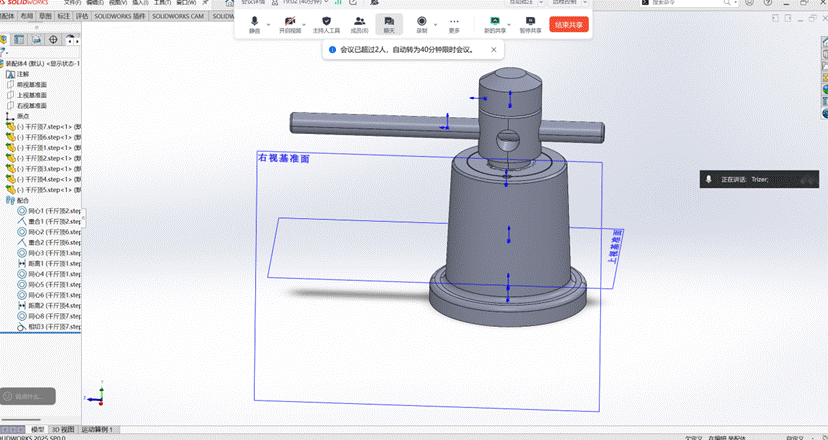Click the red end sharing button
Screen dimensions: 828x440
pos(568,24)
